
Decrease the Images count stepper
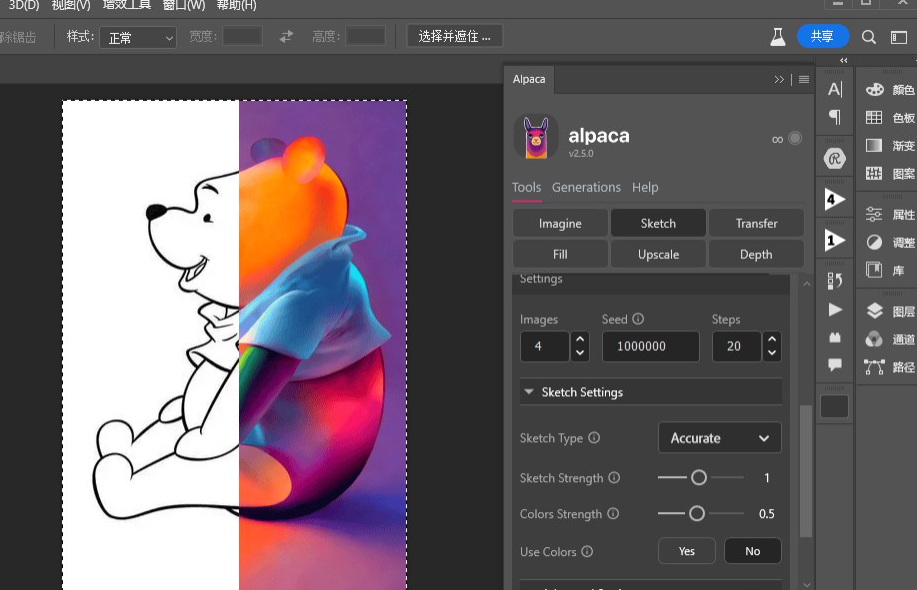(580, 353)
